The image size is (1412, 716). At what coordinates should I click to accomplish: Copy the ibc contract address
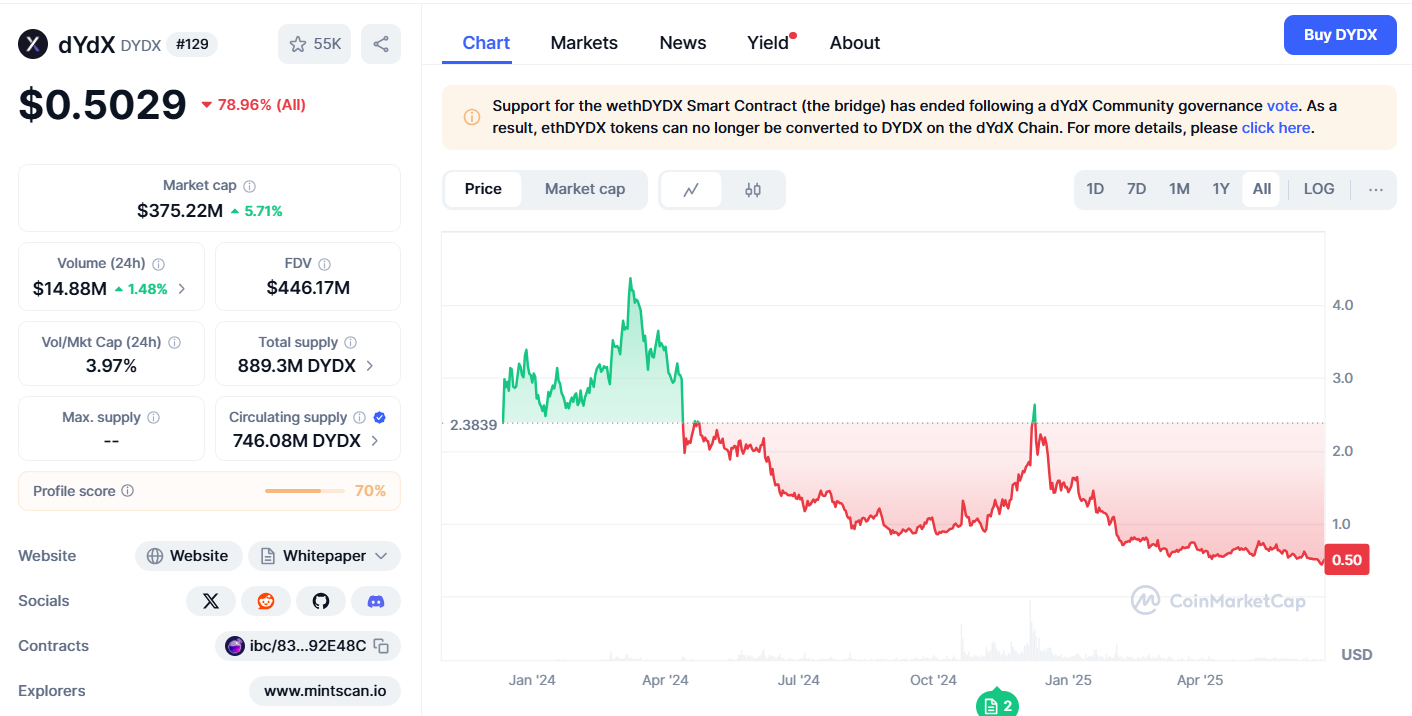coord(381,646)
